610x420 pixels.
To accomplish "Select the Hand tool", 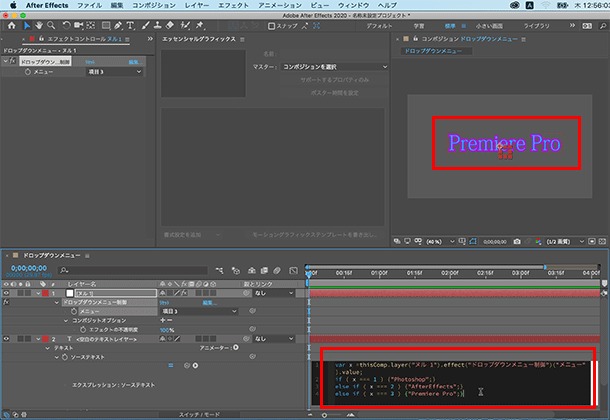I will click(39, 26).
